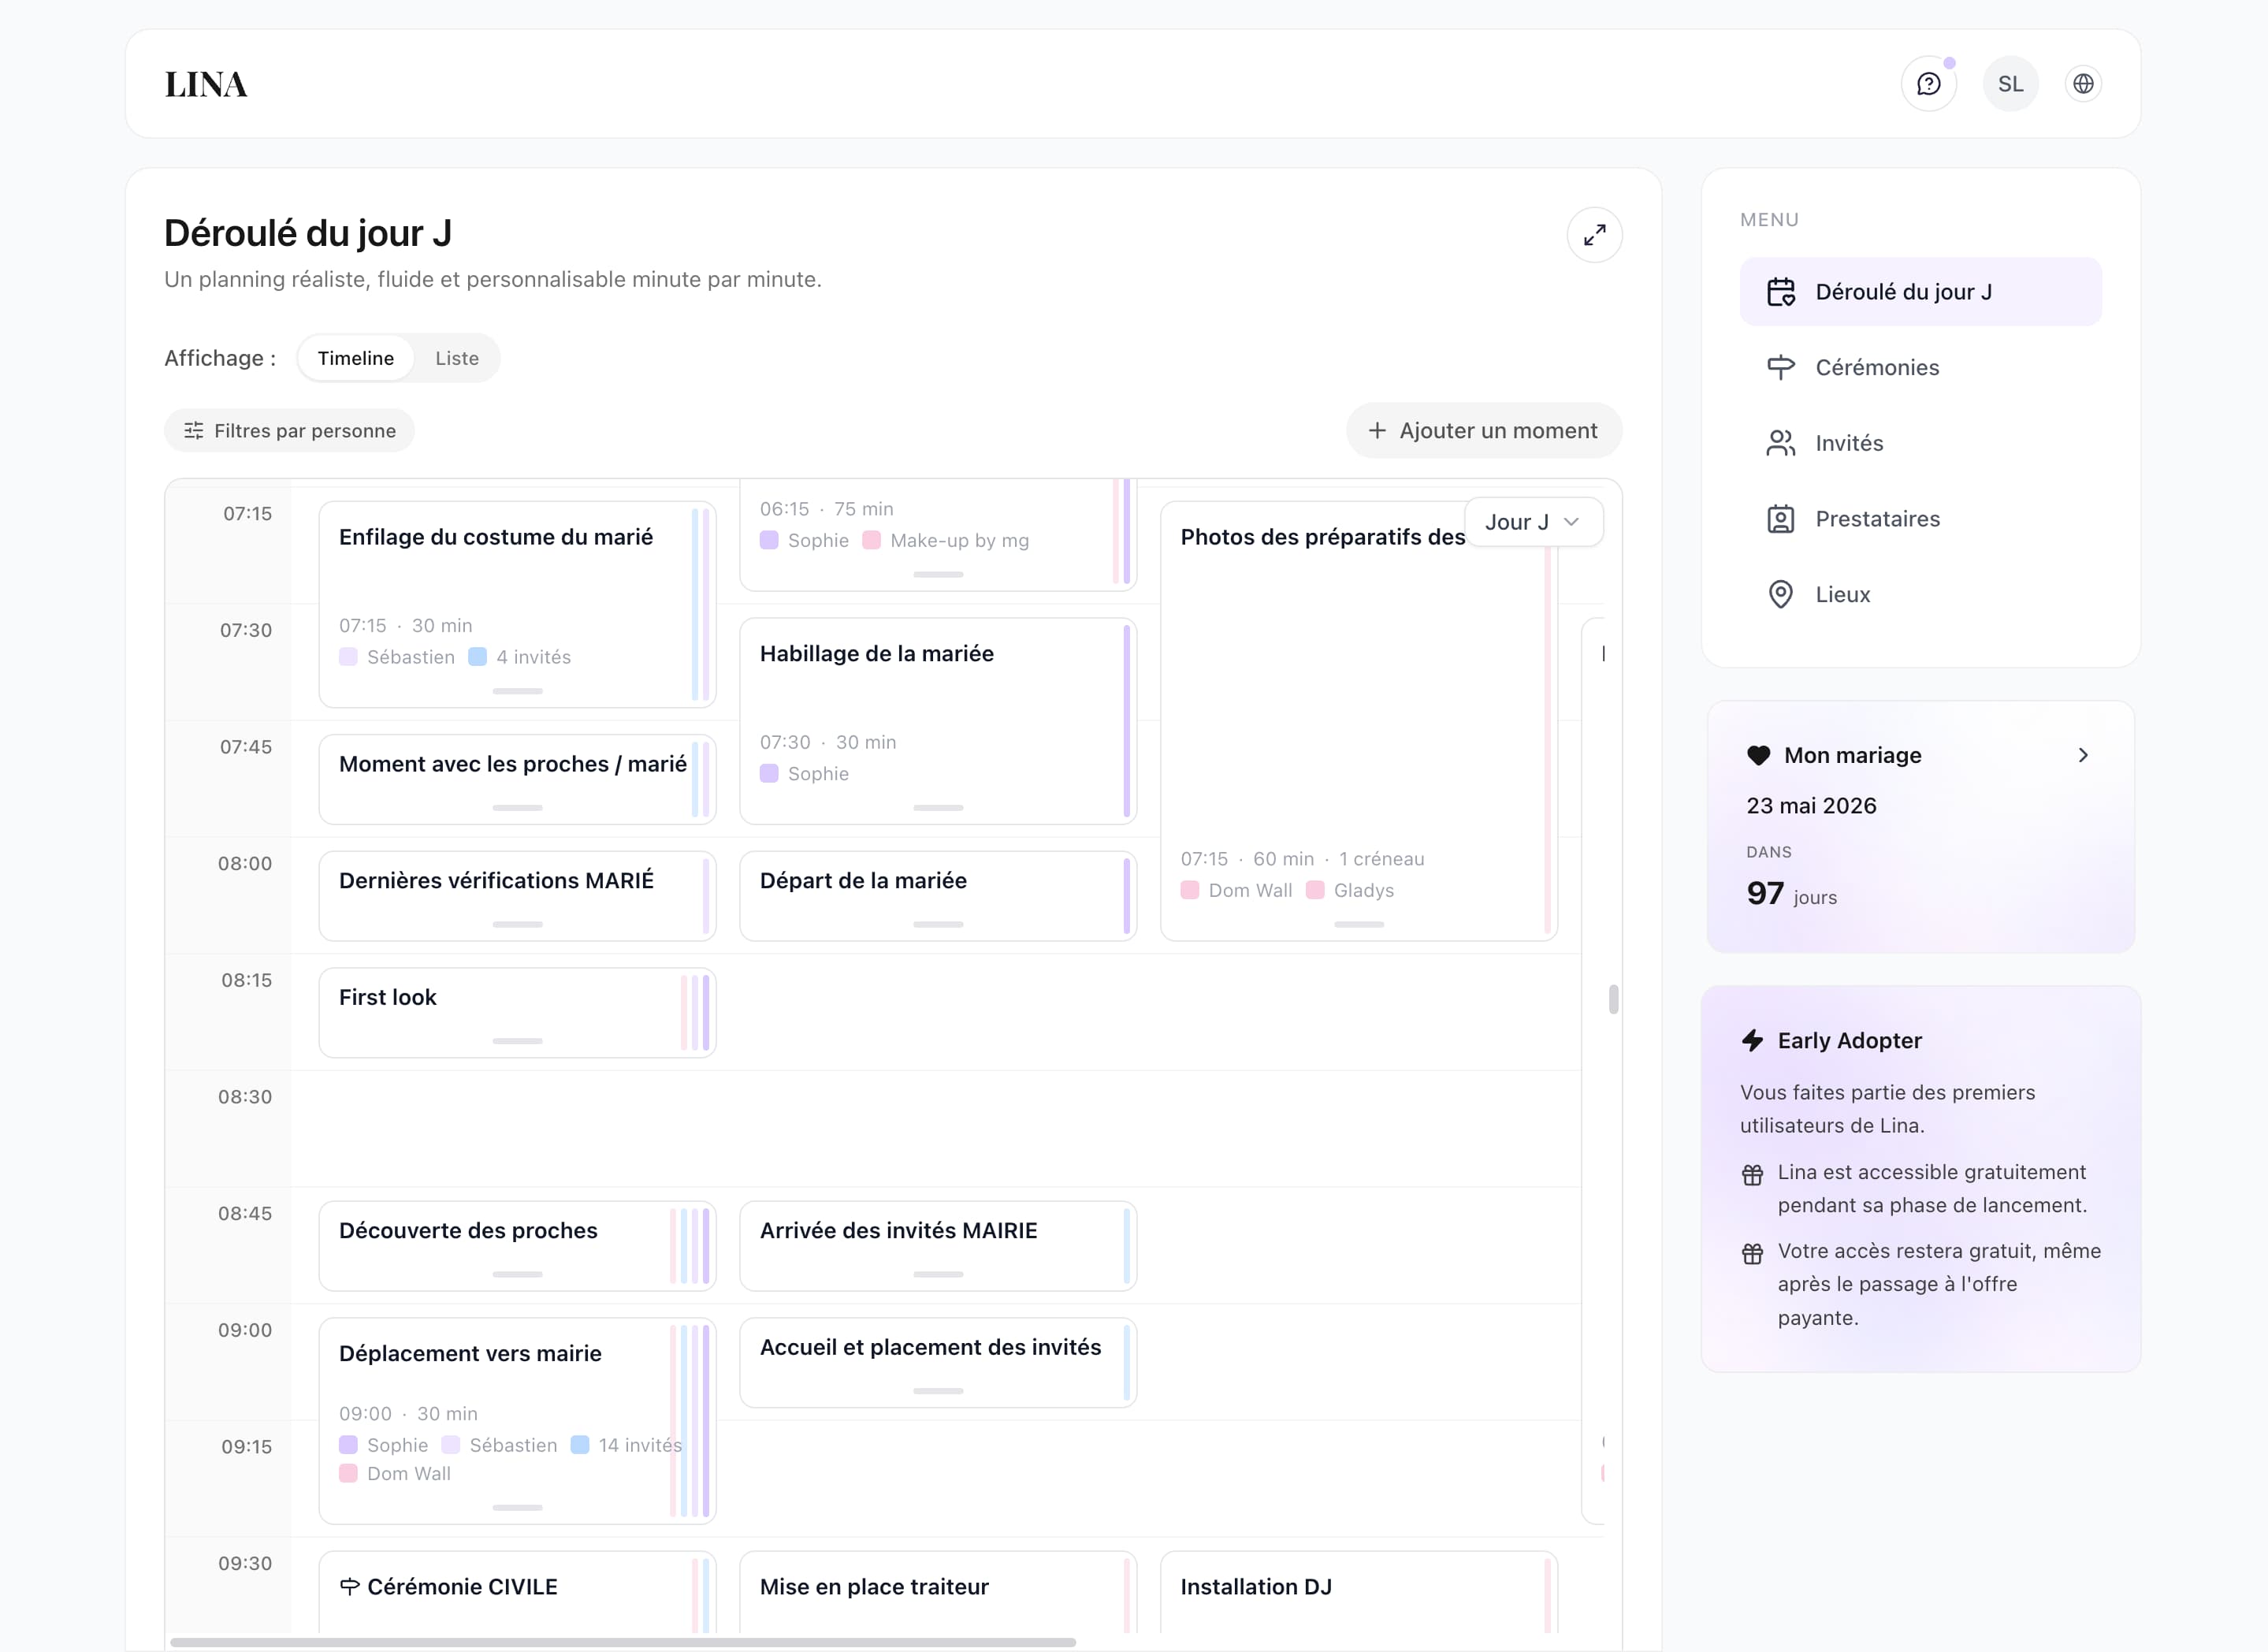Click the horizontal timeline scrollbar
Viewport: 2268px width, 1652px height.
coord(622,1642)
